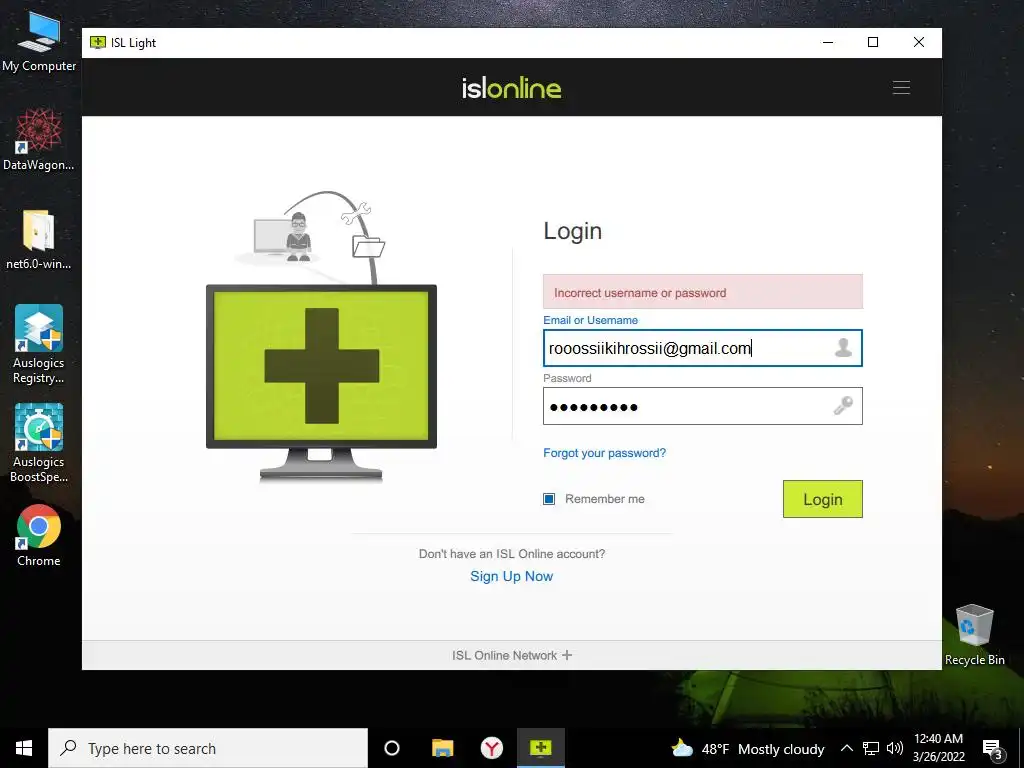Image resolution: width=1024 pixels, height=768 pixels.
Task: Toggle the Remember me checkbox
Action: tap(549, 499)
